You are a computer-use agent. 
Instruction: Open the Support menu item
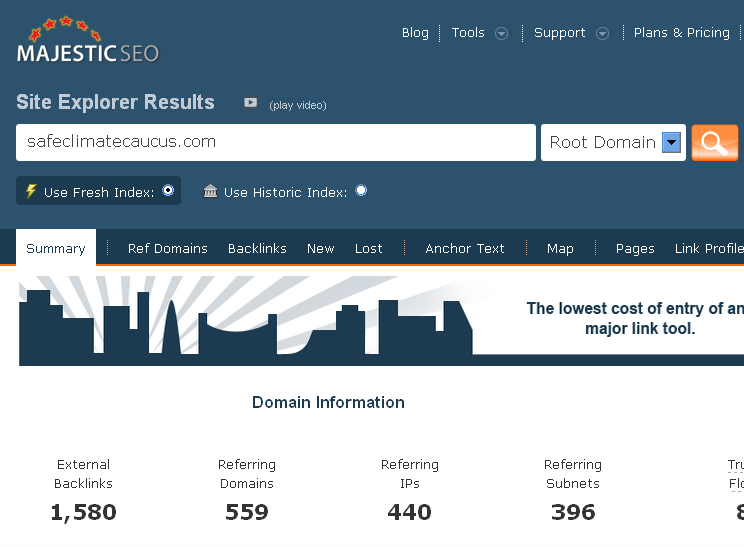pos(559,32)
